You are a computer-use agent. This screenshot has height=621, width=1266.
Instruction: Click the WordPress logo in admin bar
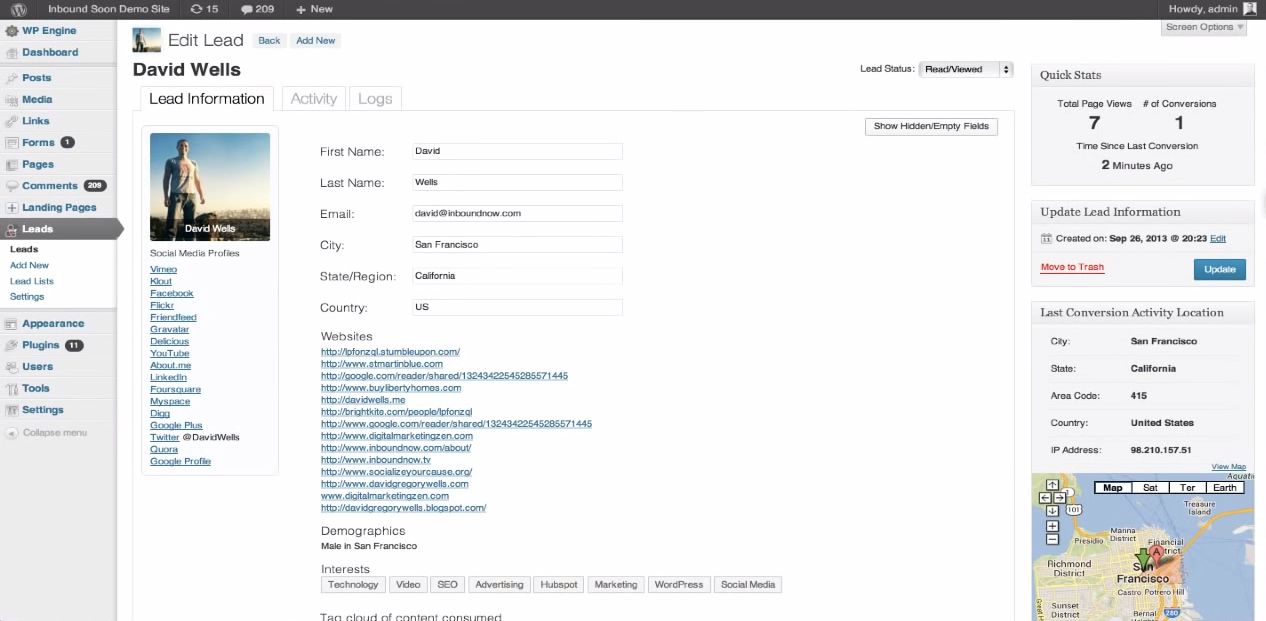coord(18,9)
